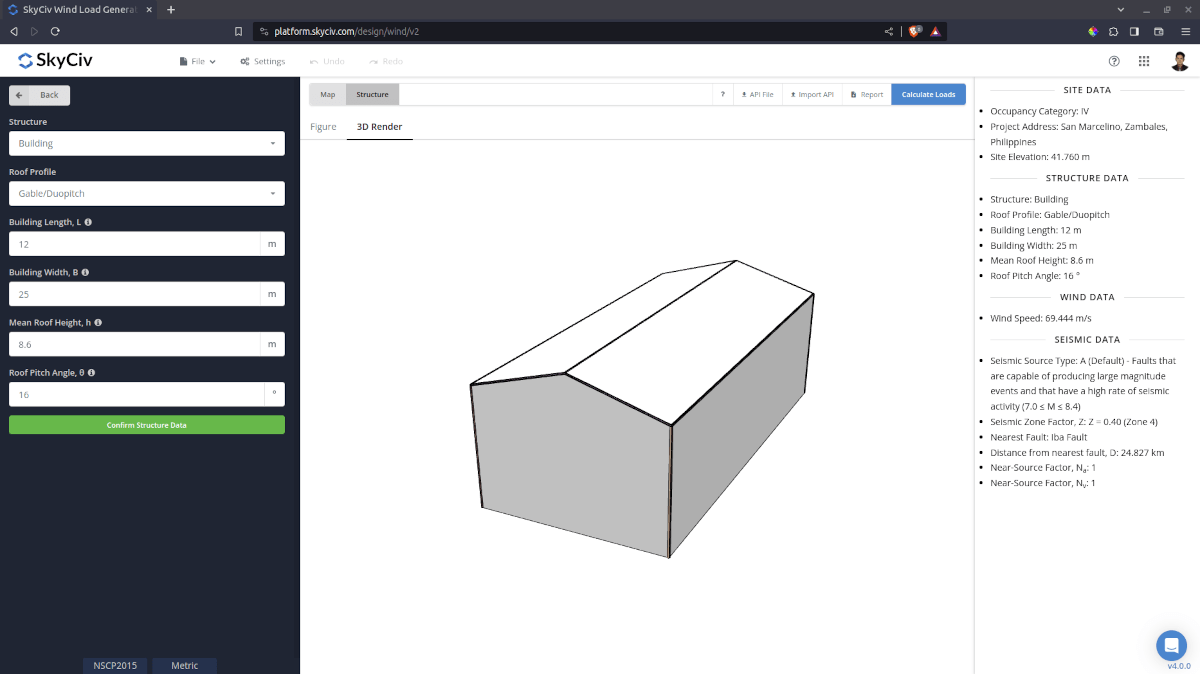Click the user profile avatar
The height and width of the screenshot is (674, 1200).
(x=1179, y=61)
